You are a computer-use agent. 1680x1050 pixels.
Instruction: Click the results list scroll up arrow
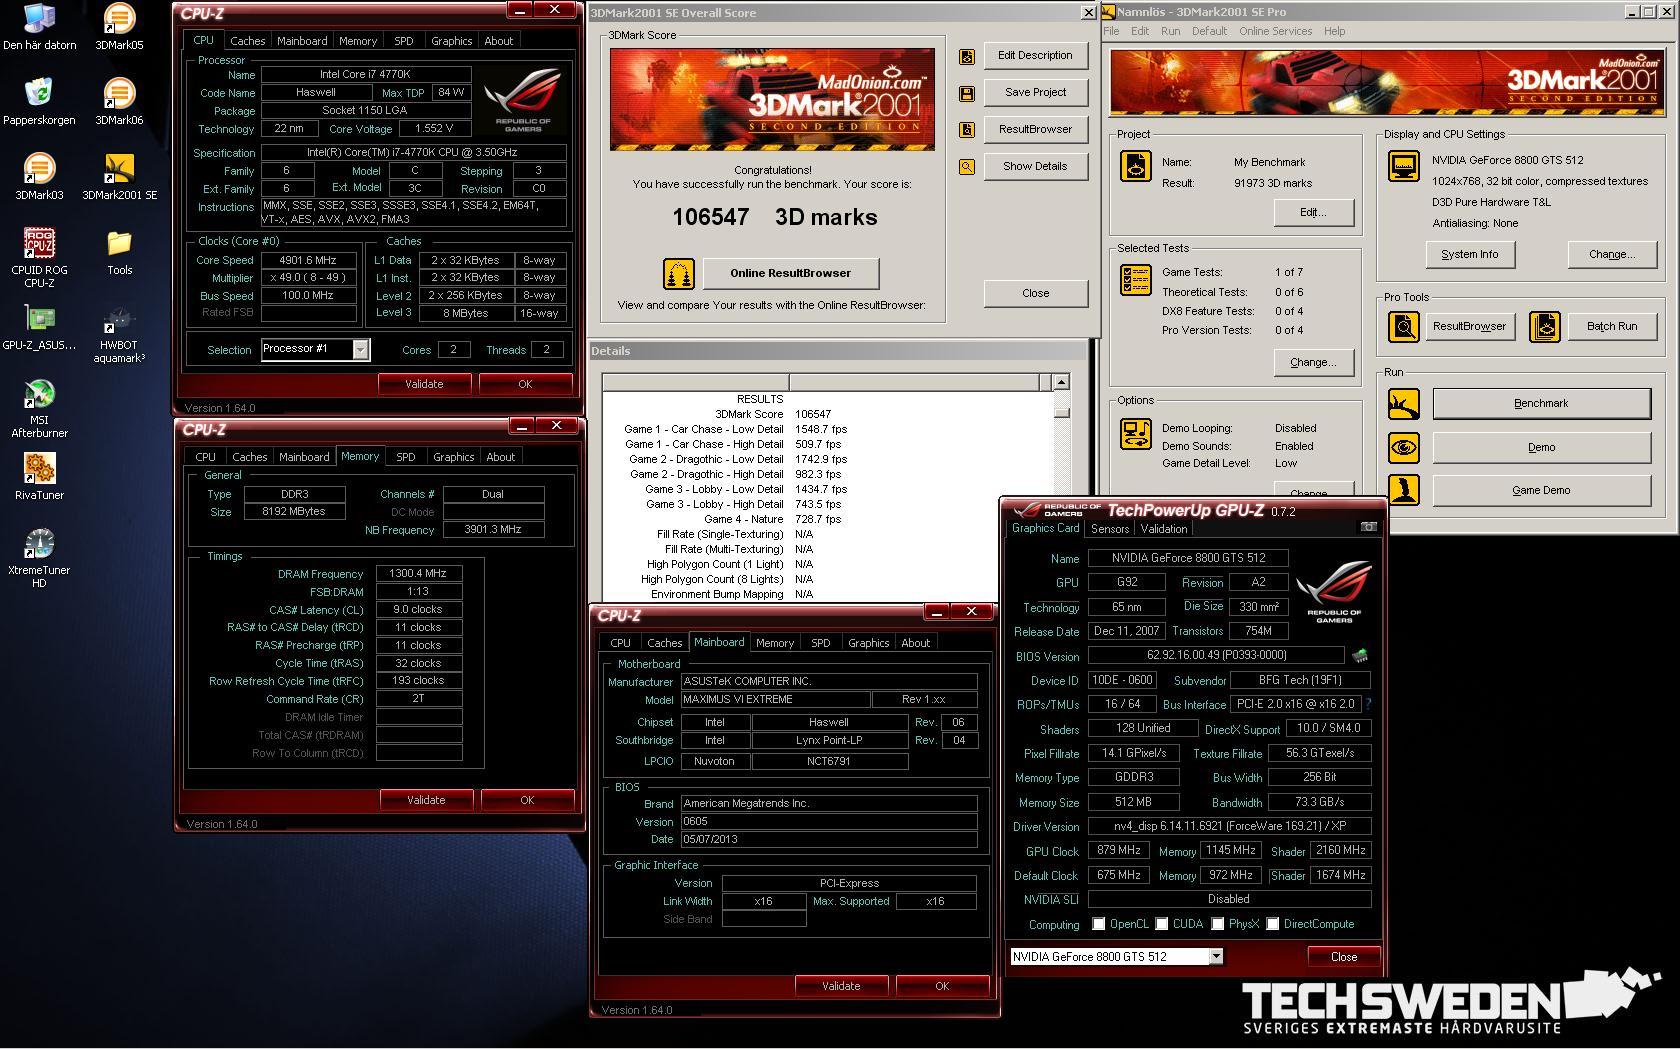click(1061, 382)
